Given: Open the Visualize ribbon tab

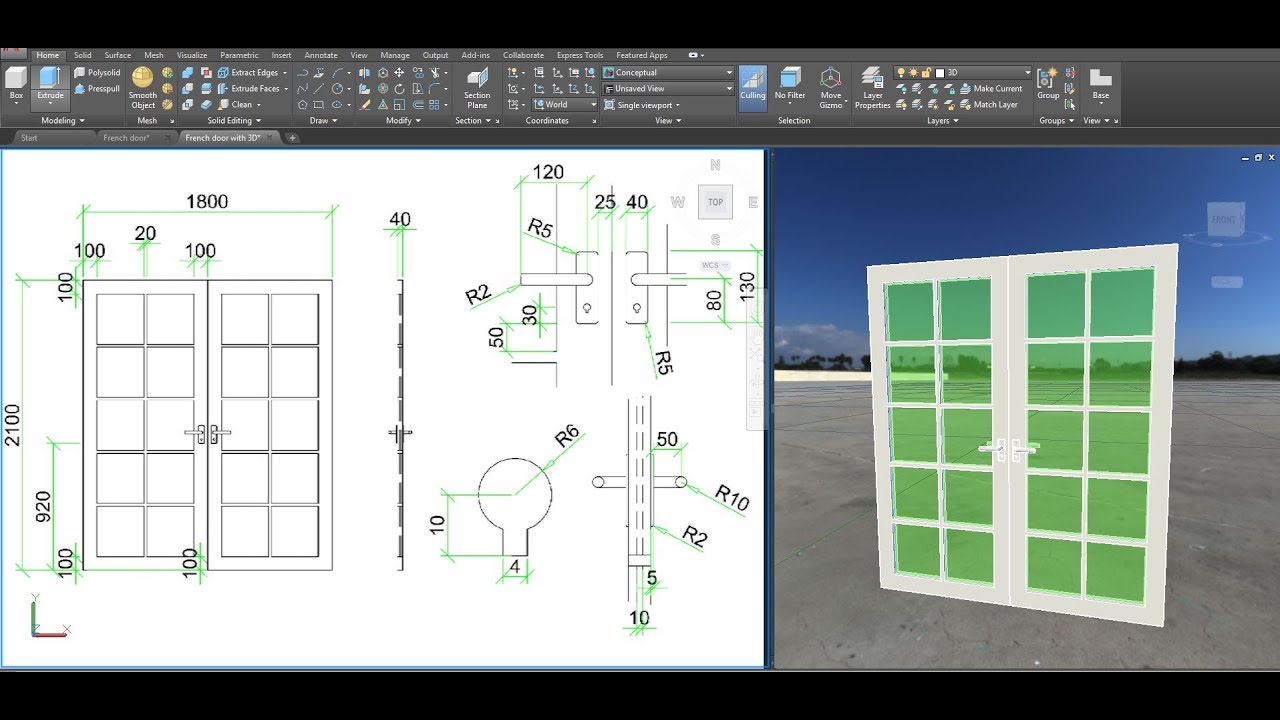Looking at the screenshot, I should tap(192, 55).
